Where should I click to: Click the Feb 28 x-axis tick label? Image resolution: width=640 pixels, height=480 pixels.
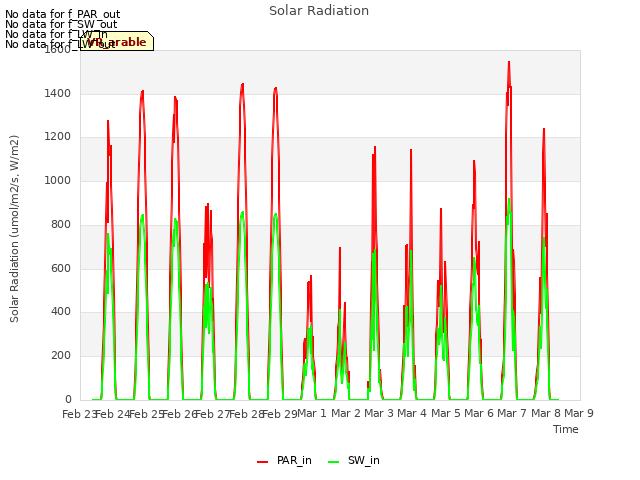tap(247, 414)
